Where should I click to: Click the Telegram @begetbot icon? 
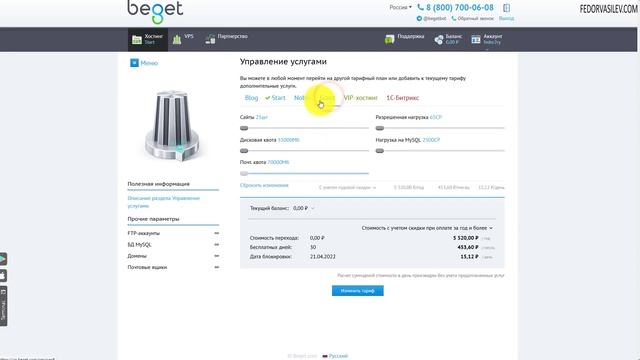click(419, 18)
